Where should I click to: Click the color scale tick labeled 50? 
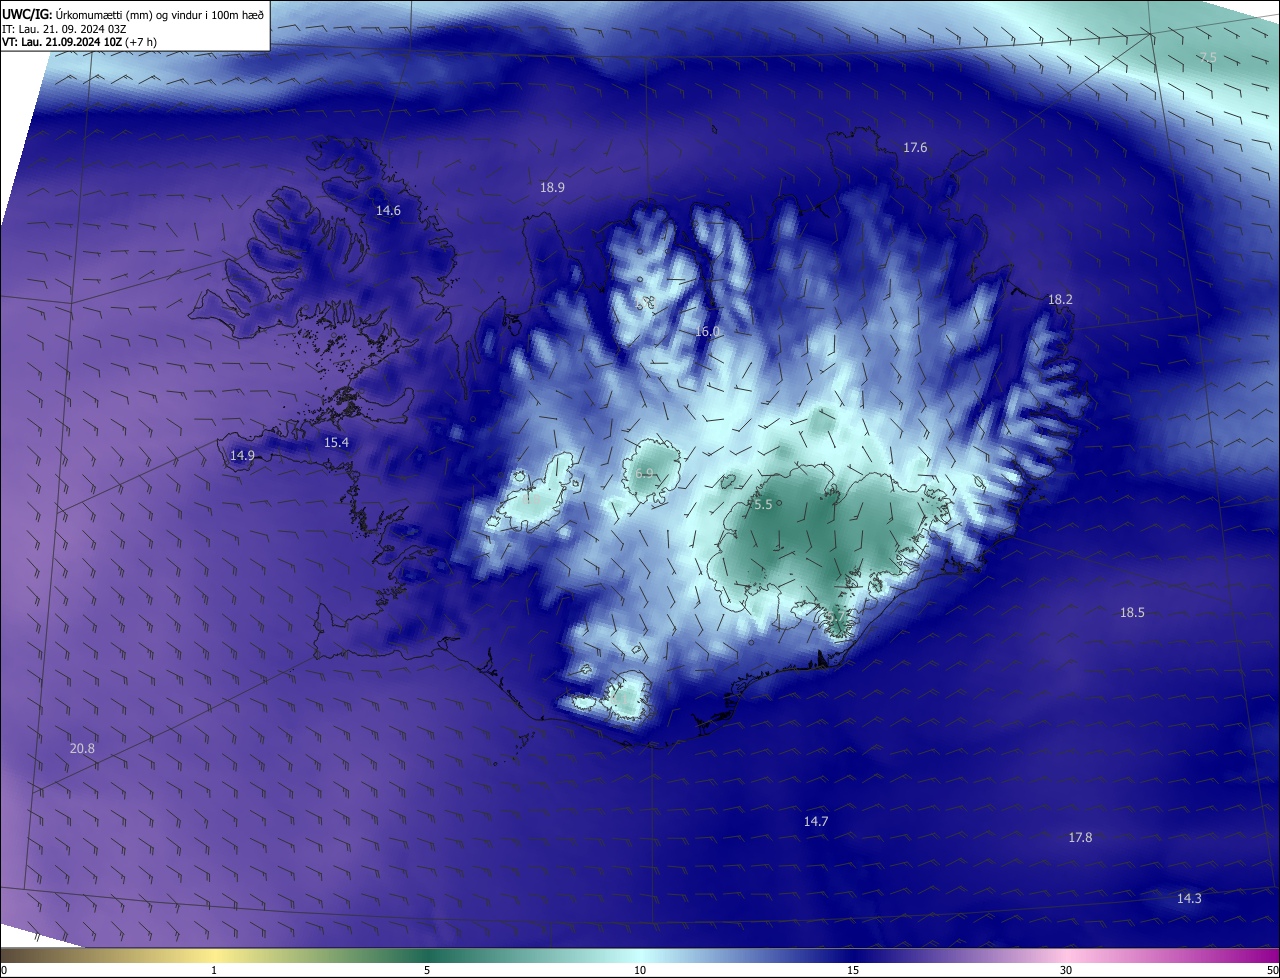pos(1273,970)
